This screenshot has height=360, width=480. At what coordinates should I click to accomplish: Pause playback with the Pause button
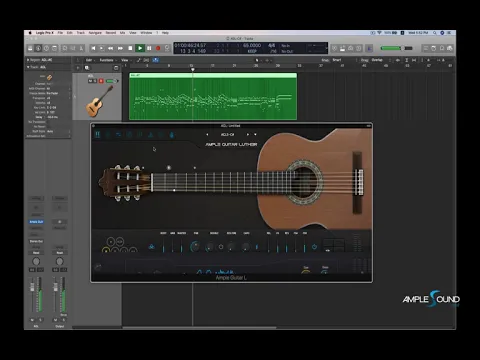149,48
